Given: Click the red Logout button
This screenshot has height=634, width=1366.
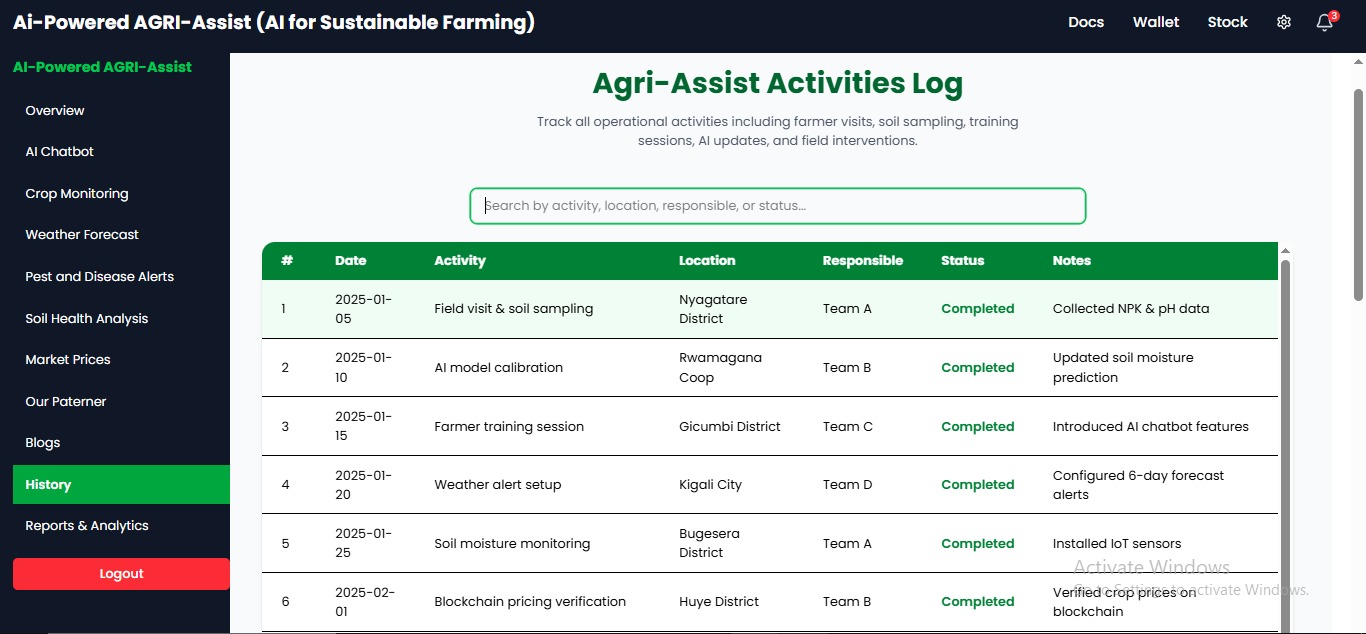Looking at the screenshot, I should pos(121,574).
